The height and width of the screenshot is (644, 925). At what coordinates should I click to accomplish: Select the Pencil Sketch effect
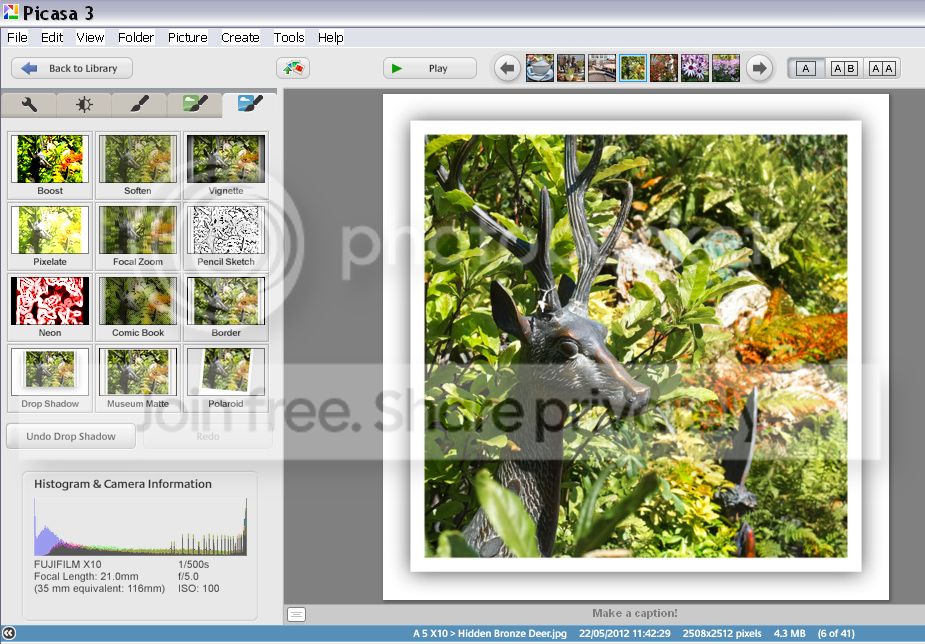click(x=225, y=231)
